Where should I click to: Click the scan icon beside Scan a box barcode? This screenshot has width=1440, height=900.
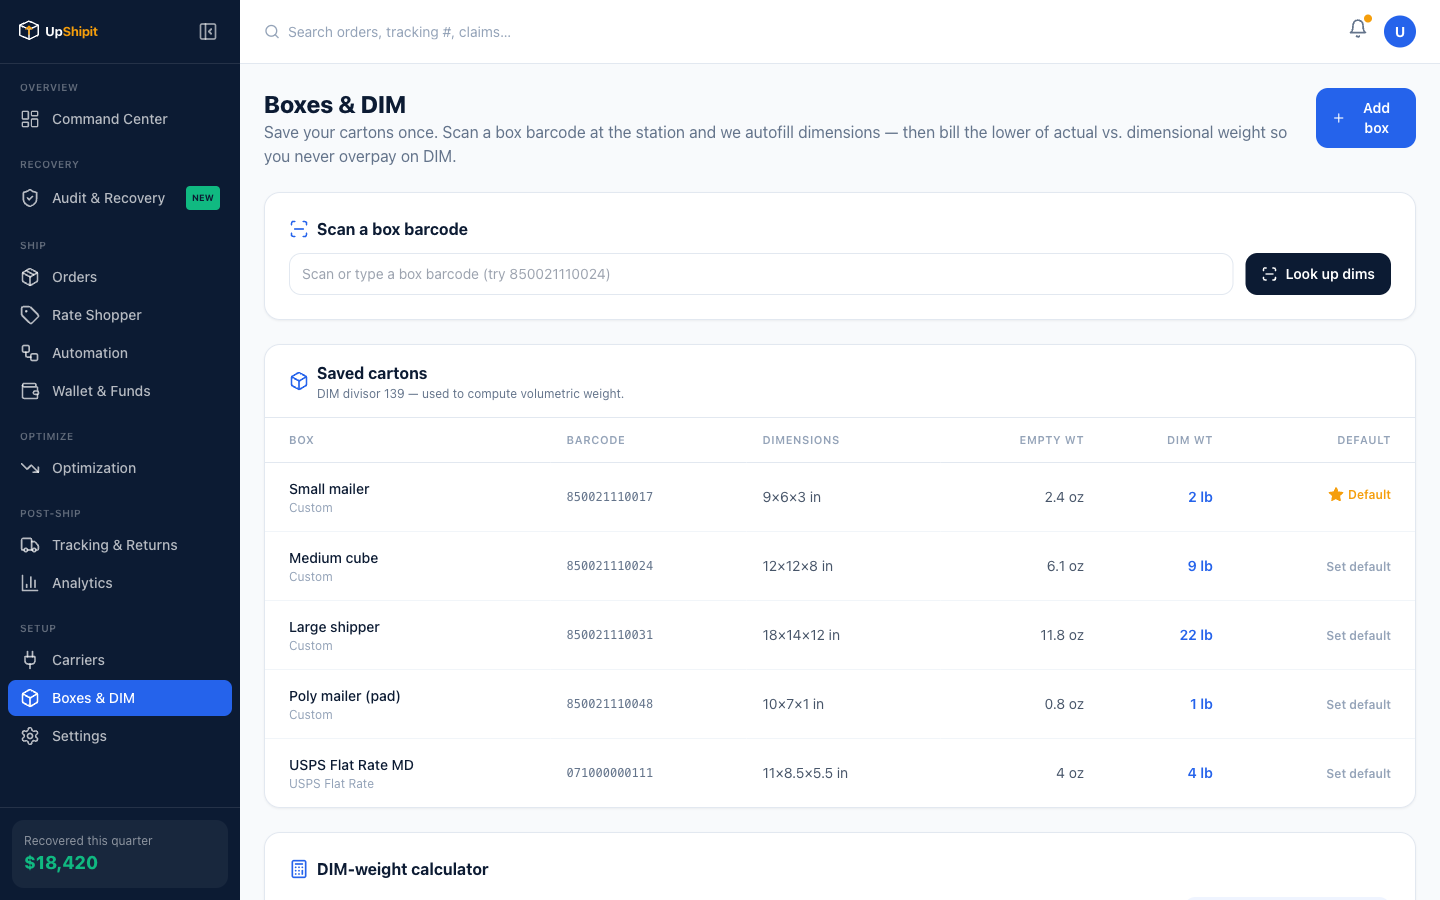tap(299, 229)
